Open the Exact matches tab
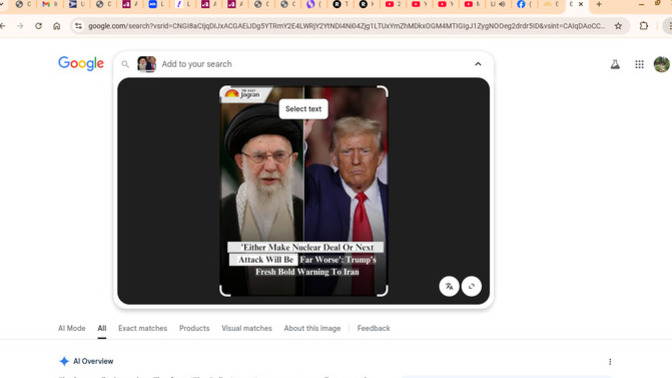The height and width of the screenshot is (378, 672). (143, 328)
